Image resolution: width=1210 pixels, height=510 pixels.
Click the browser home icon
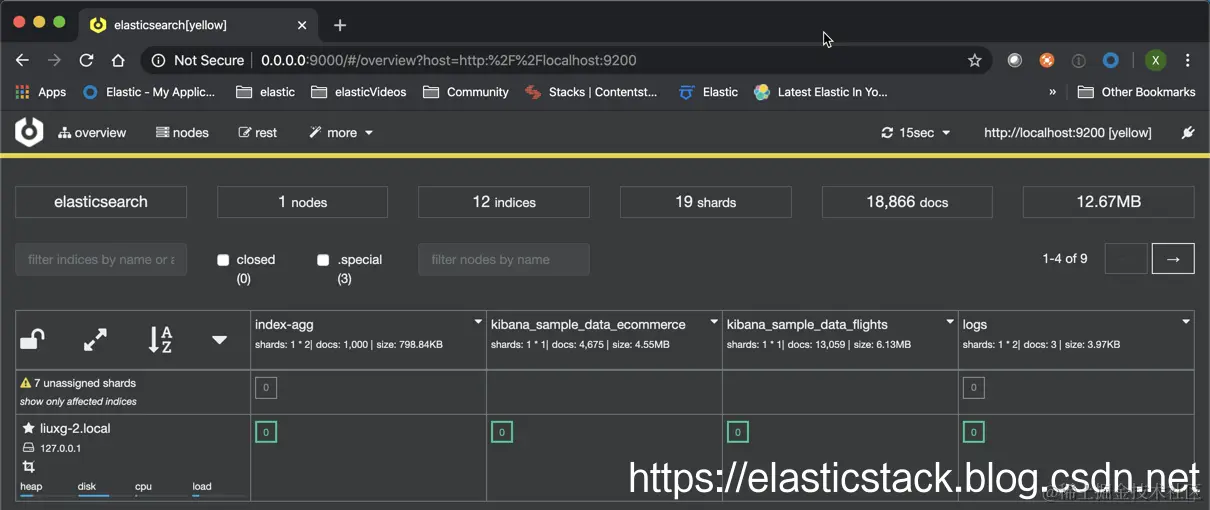118,60
